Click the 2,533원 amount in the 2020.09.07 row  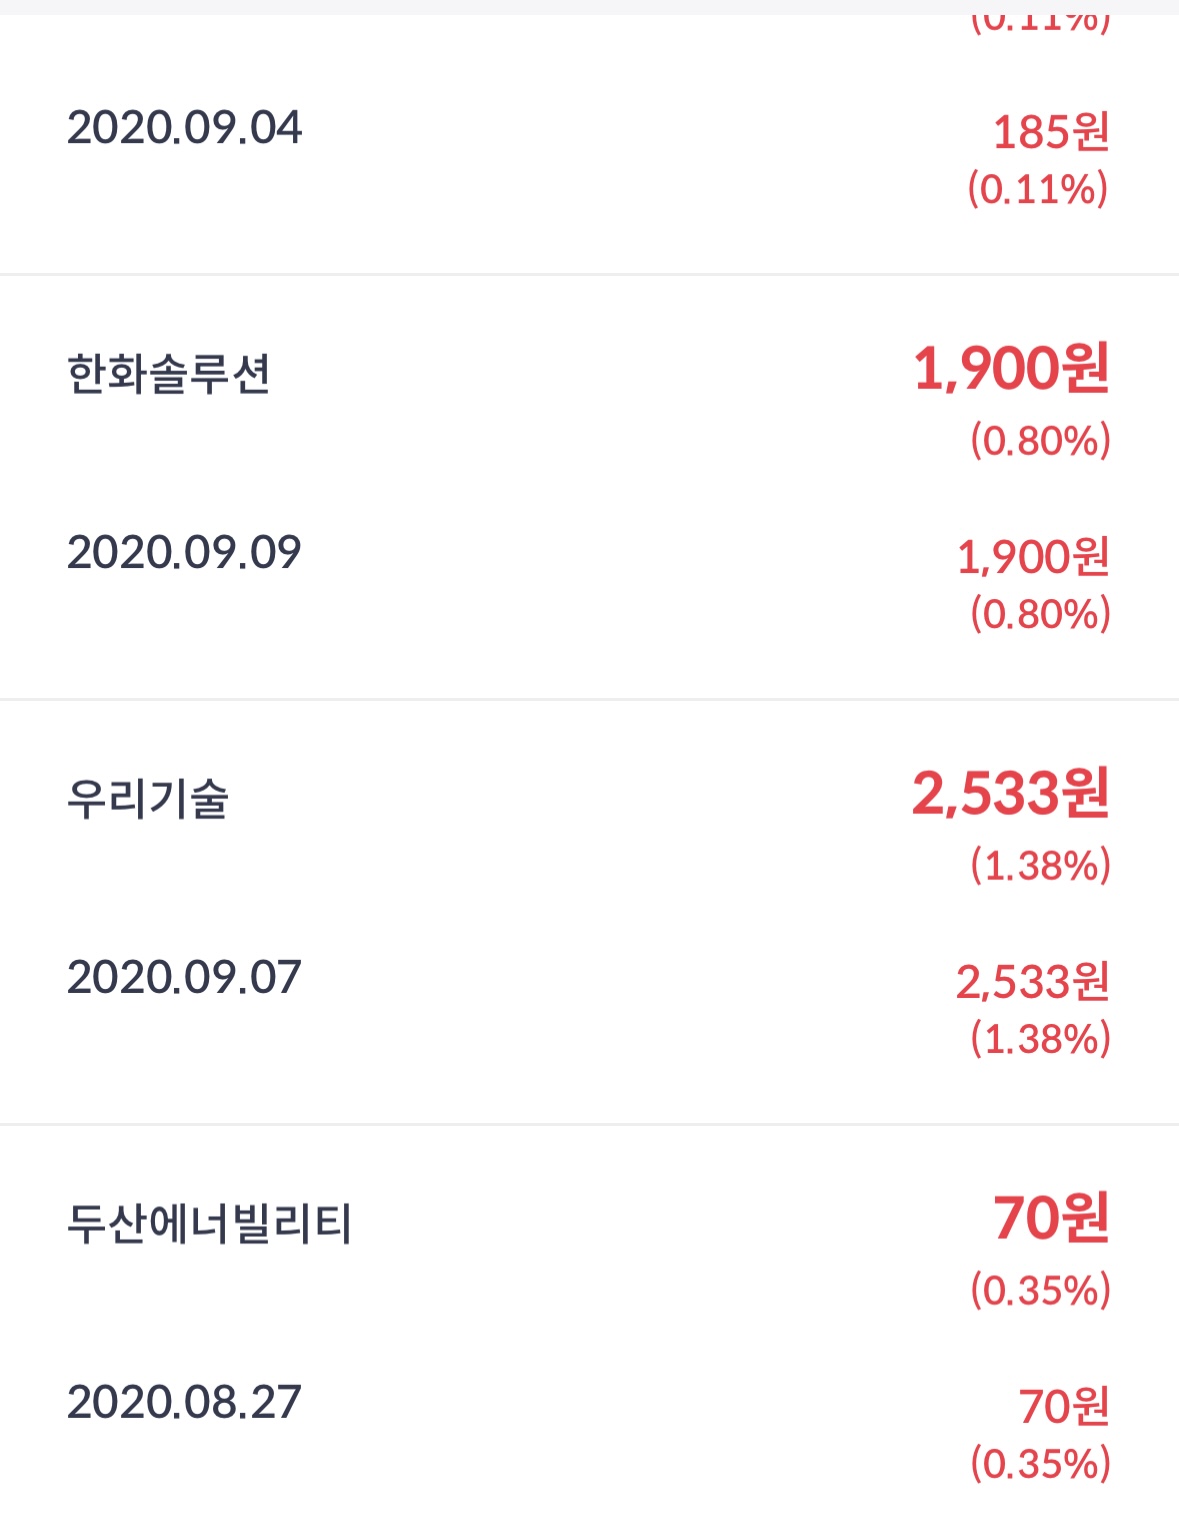pyautogui.click(x=1032, y=982)
